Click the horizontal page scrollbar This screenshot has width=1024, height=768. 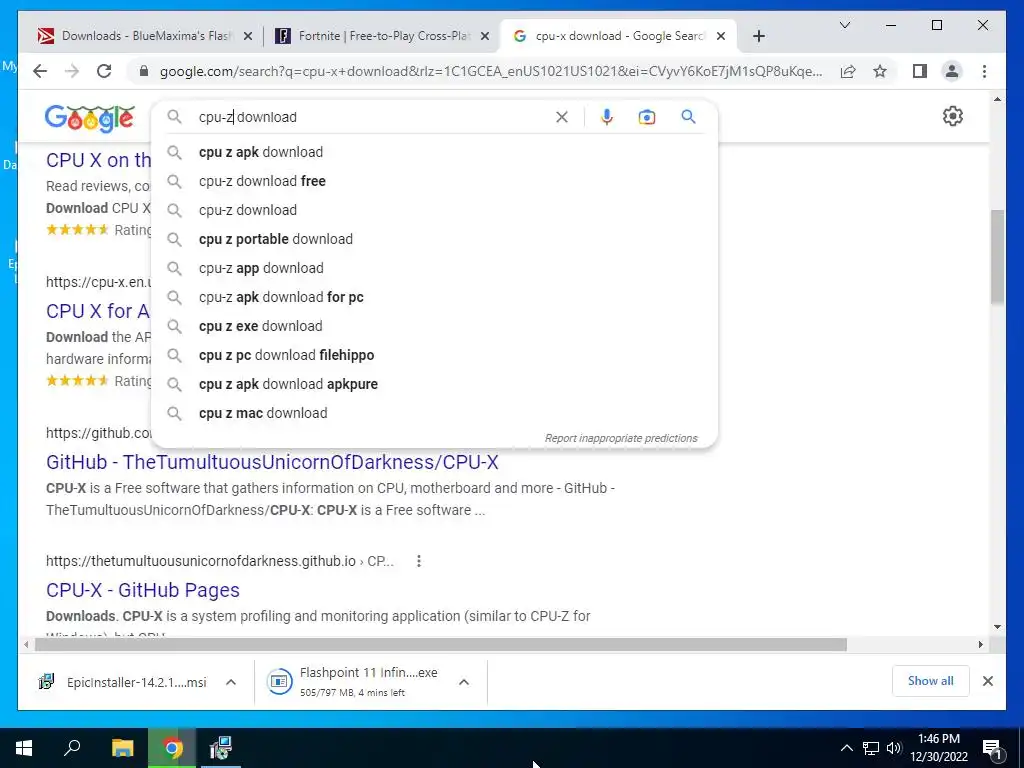441,645
